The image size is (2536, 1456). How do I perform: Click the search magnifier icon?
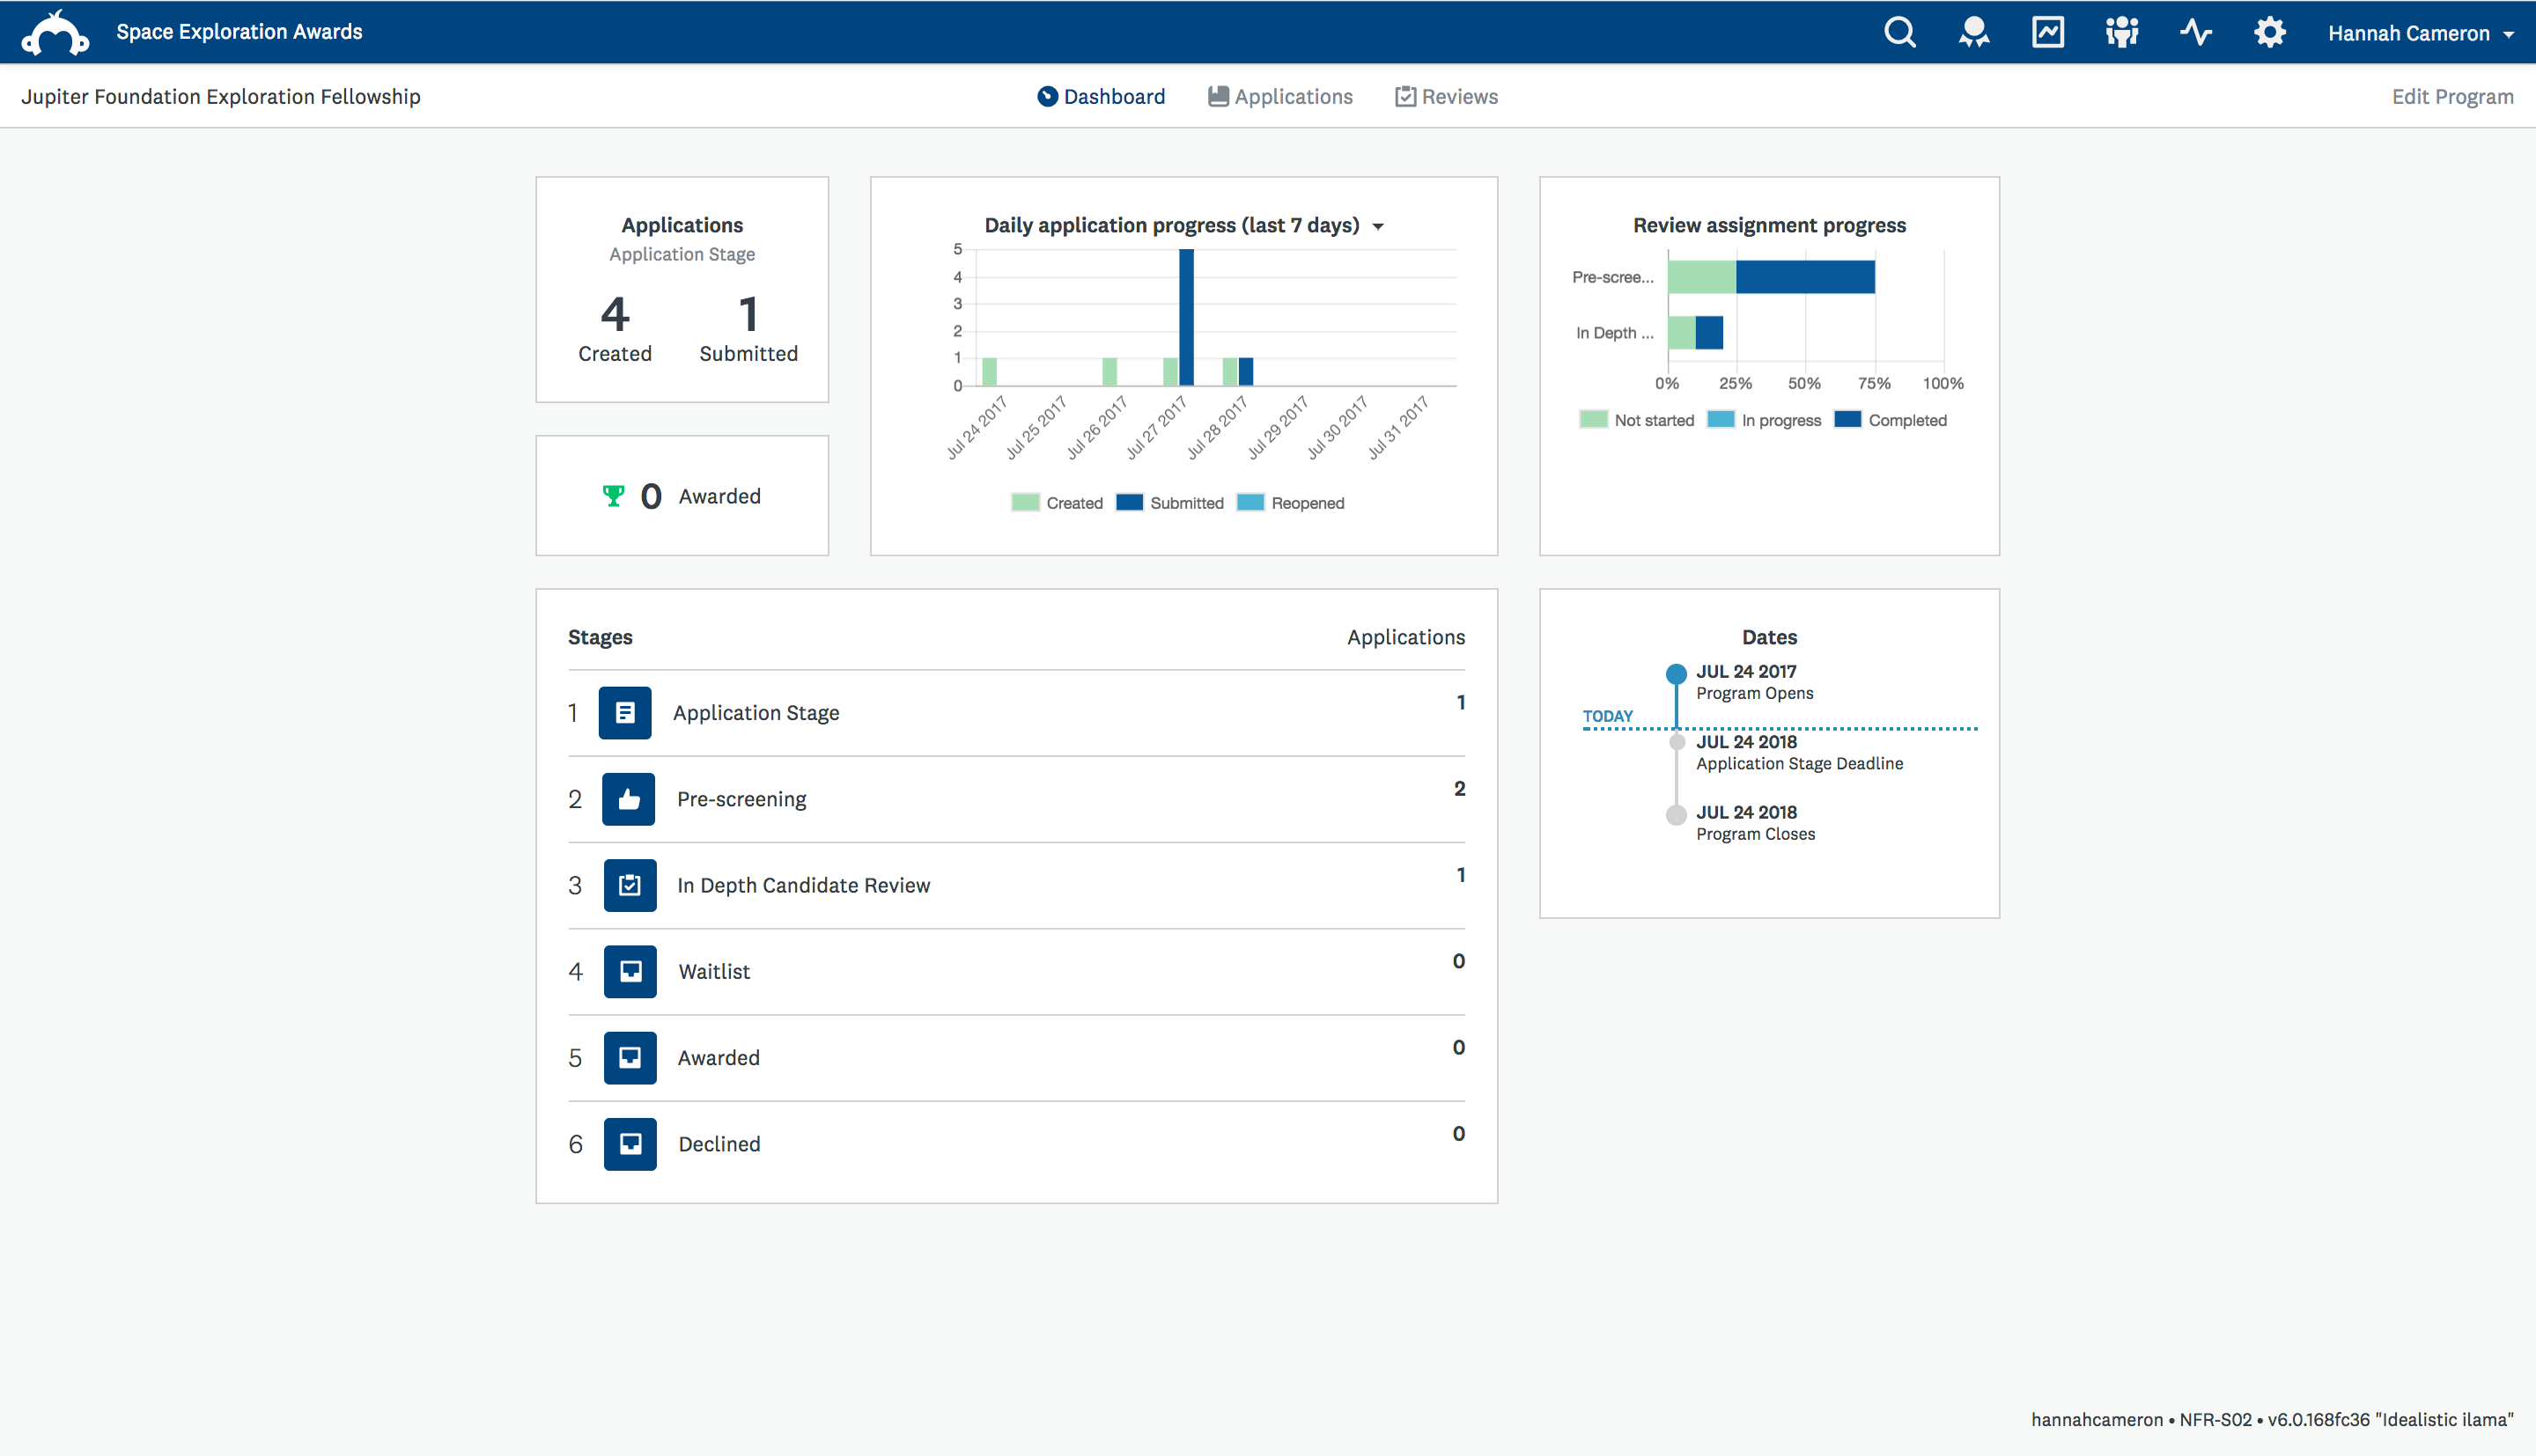(1899, 32)
